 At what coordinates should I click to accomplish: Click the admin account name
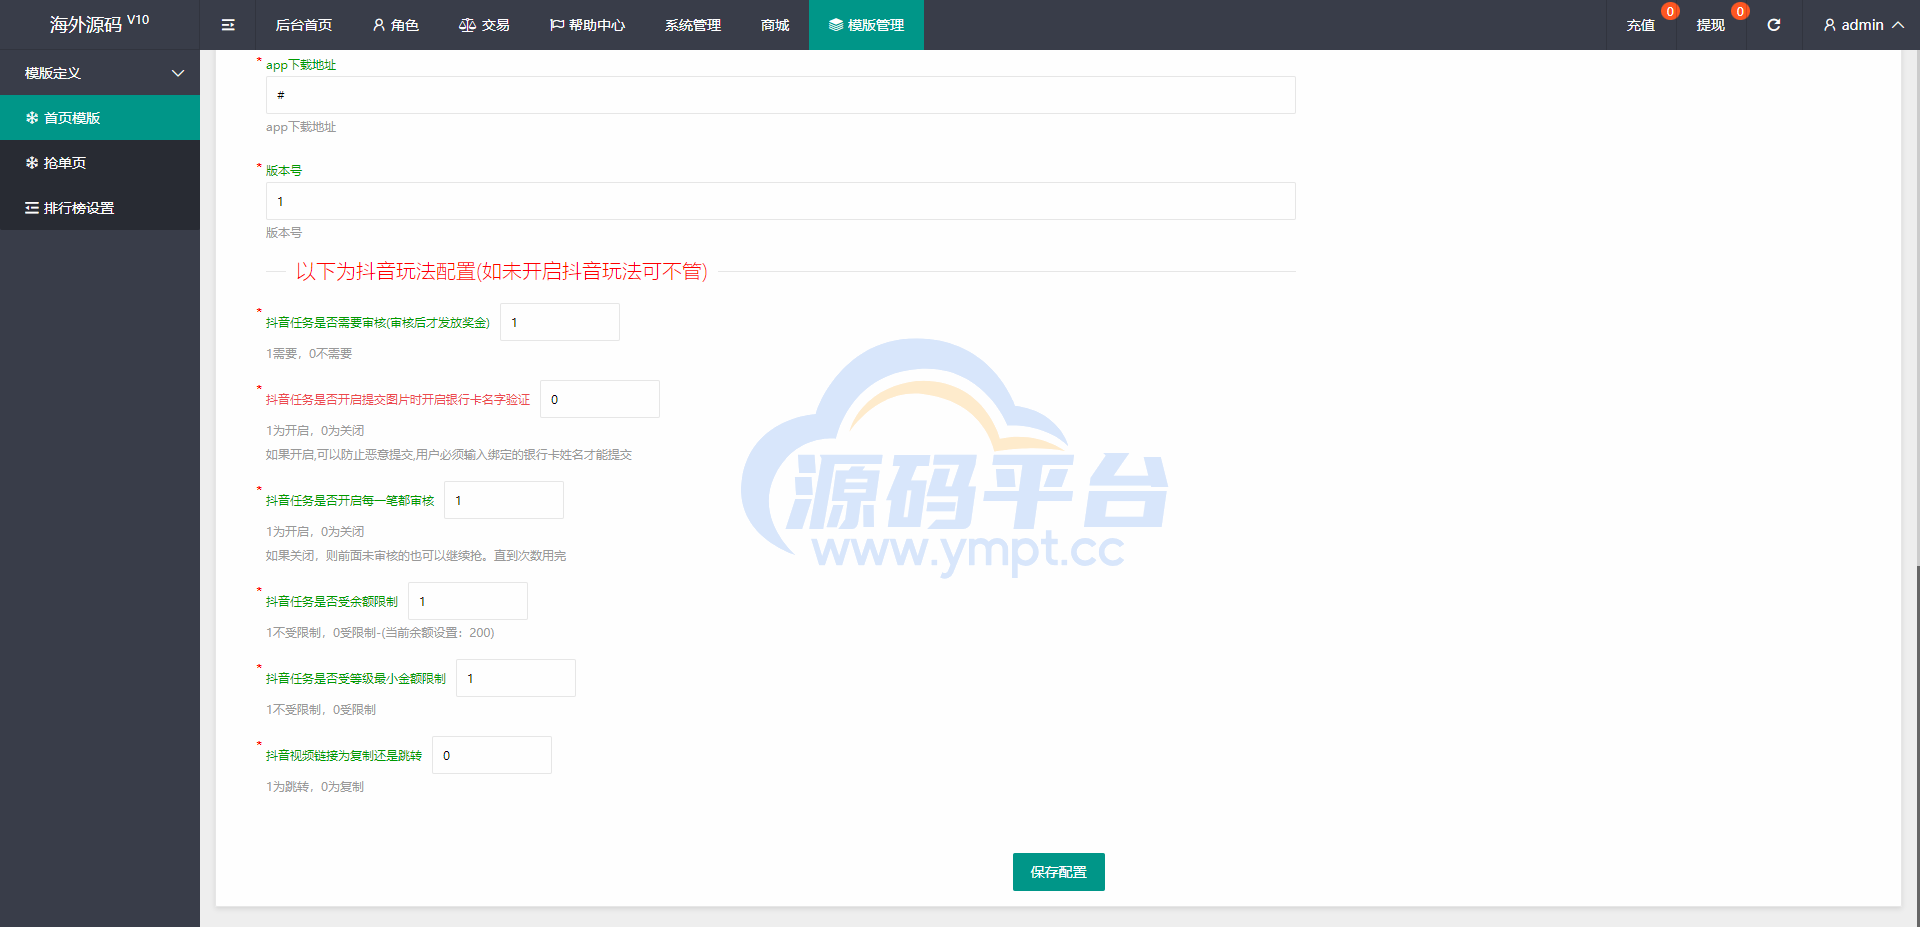point(1862,25)
